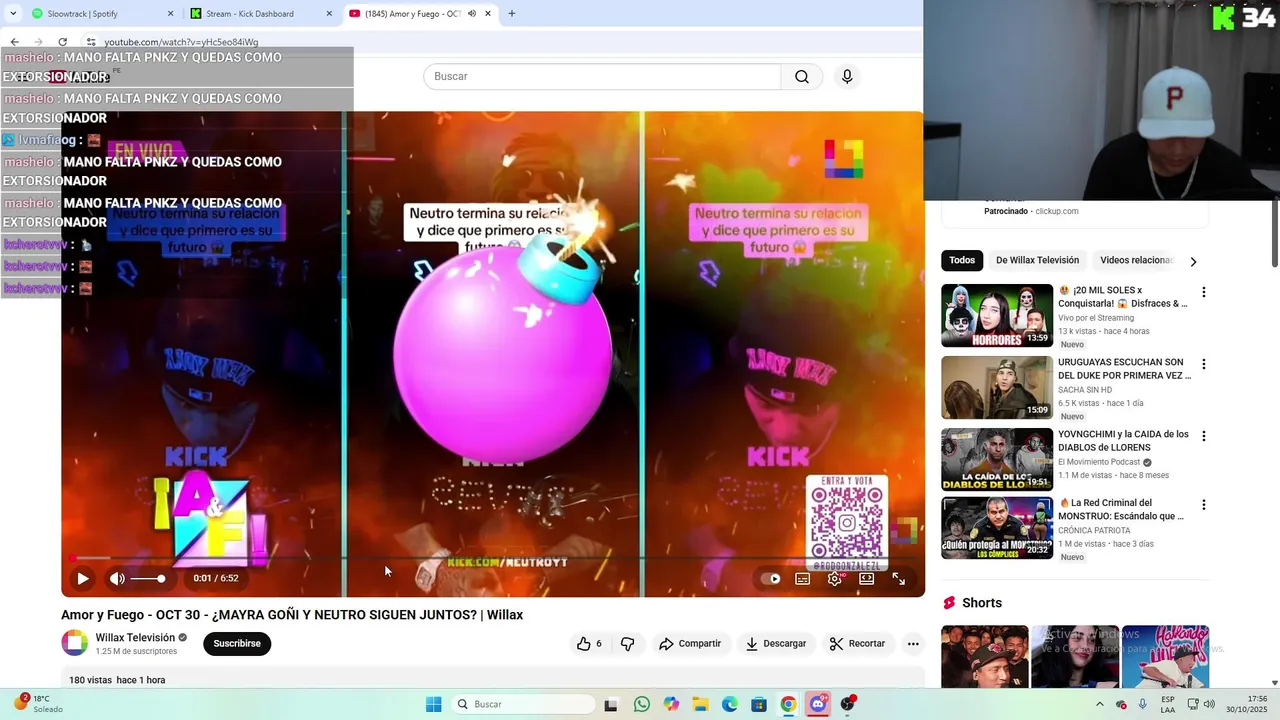Screen dimensions: 1280x720
Task: Open options menu for YOVNGCHIMI video
Action: click(1204, 436)
